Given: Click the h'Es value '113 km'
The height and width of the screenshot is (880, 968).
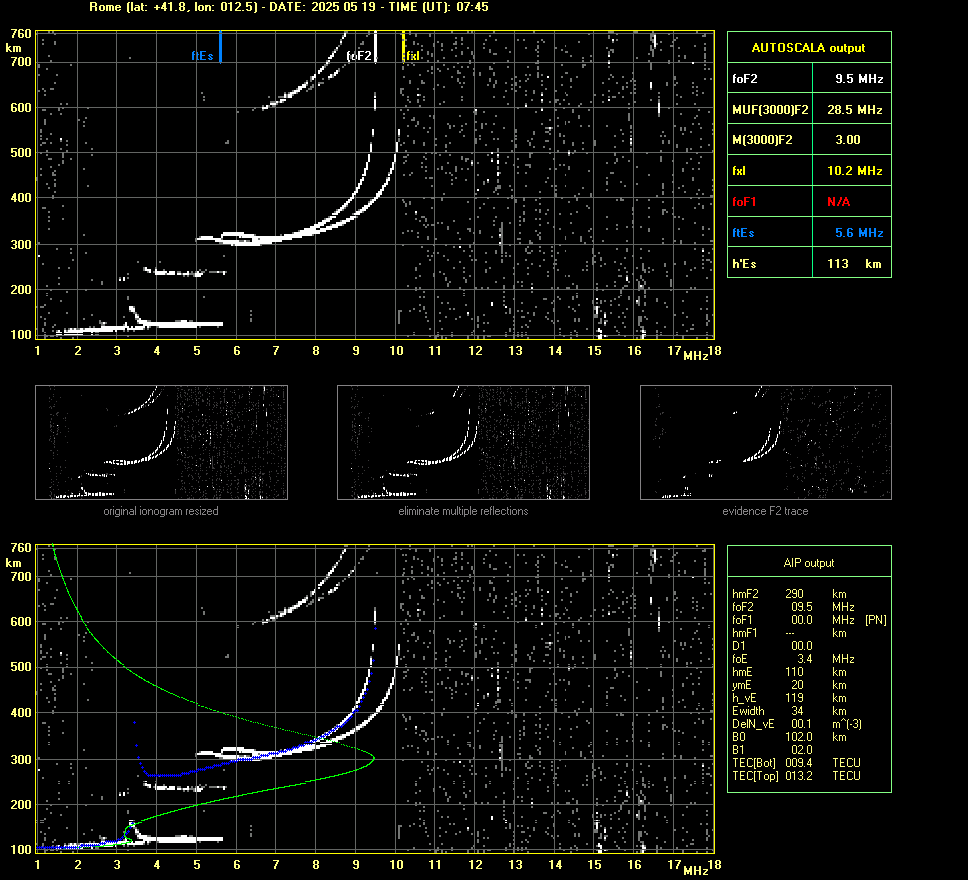Looking at the screenshot, I should (x=854, y=264).
